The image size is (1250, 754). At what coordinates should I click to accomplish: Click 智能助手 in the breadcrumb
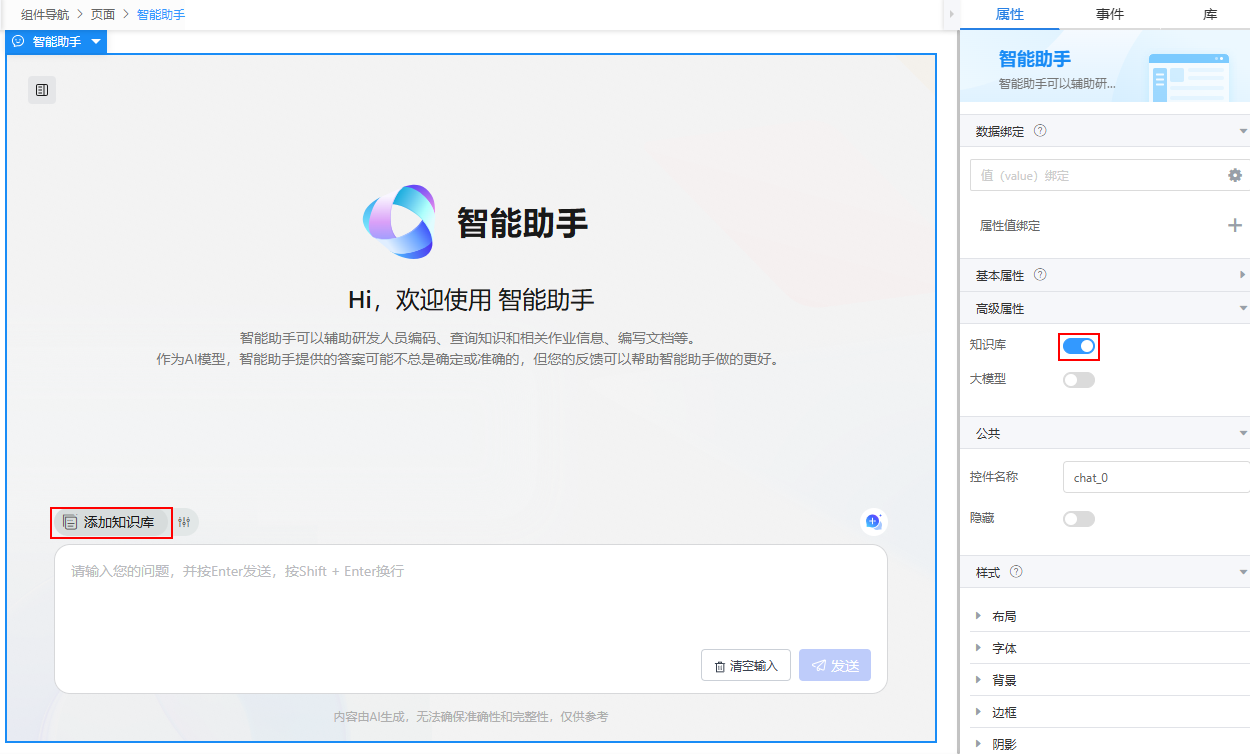tap(161, 15)
